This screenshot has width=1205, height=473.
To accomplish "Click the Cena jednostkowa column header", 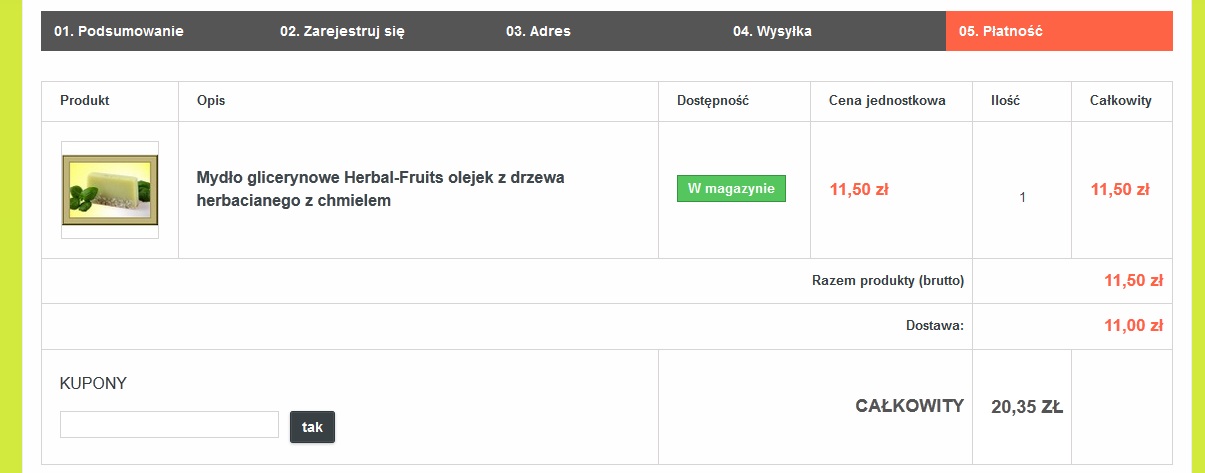I will 887,101.
